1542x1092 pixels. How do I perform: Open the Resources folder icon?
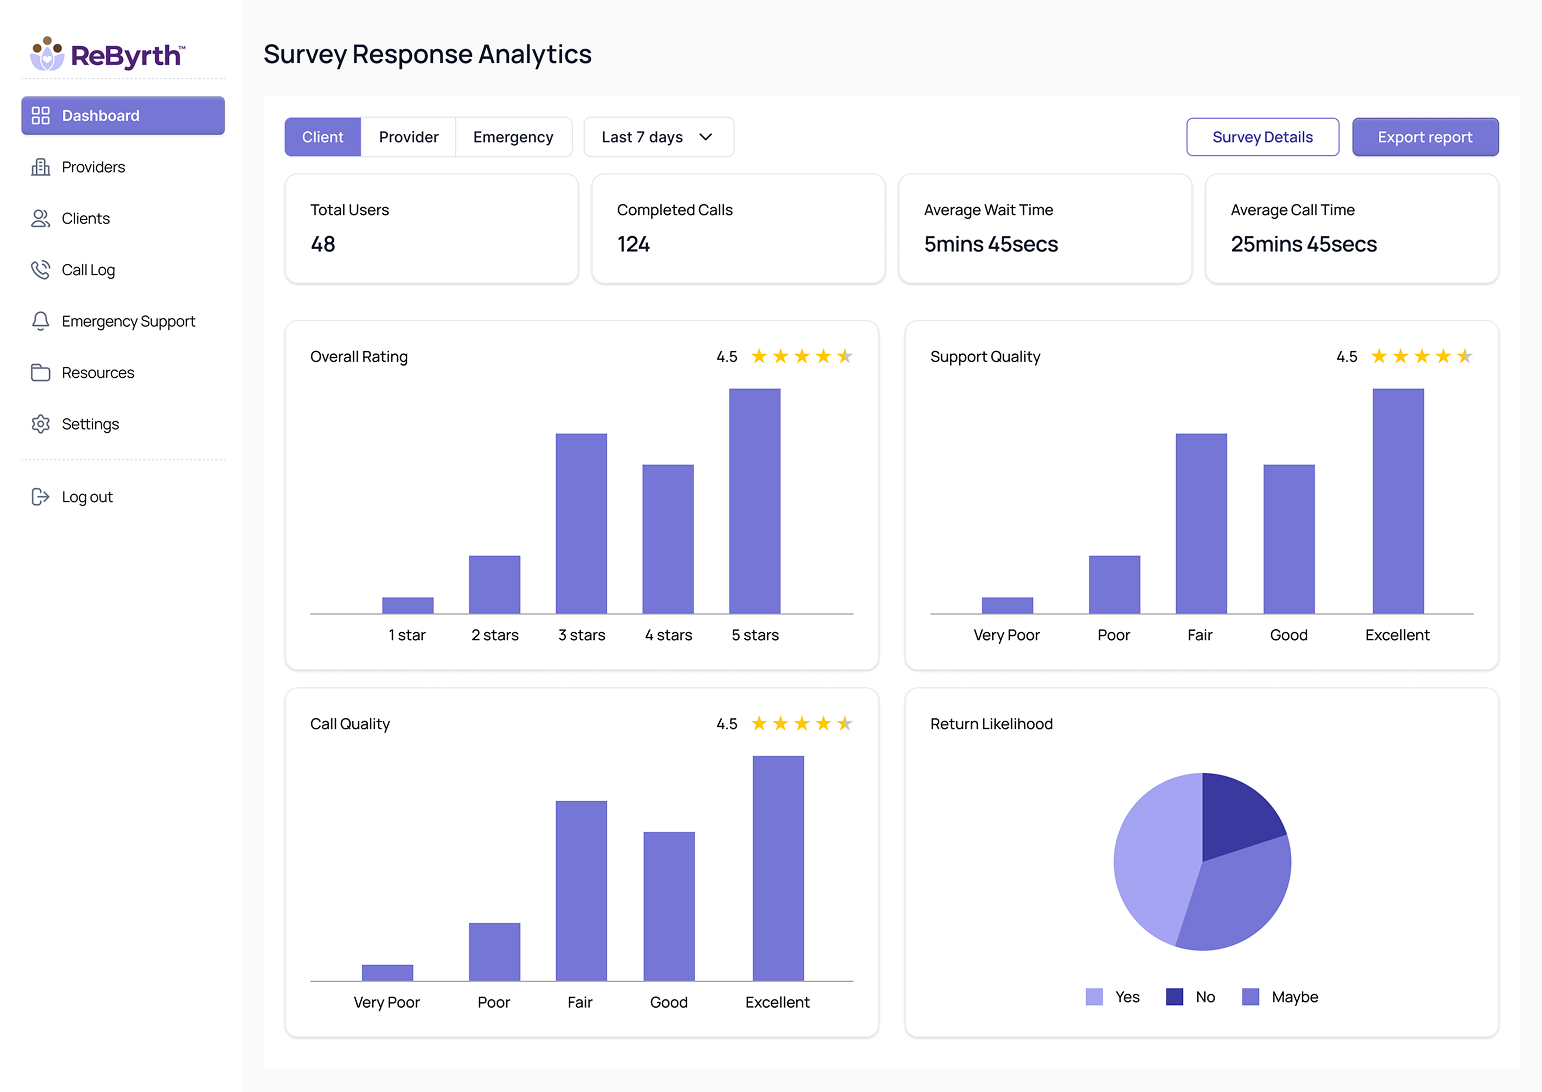point(41,373)
